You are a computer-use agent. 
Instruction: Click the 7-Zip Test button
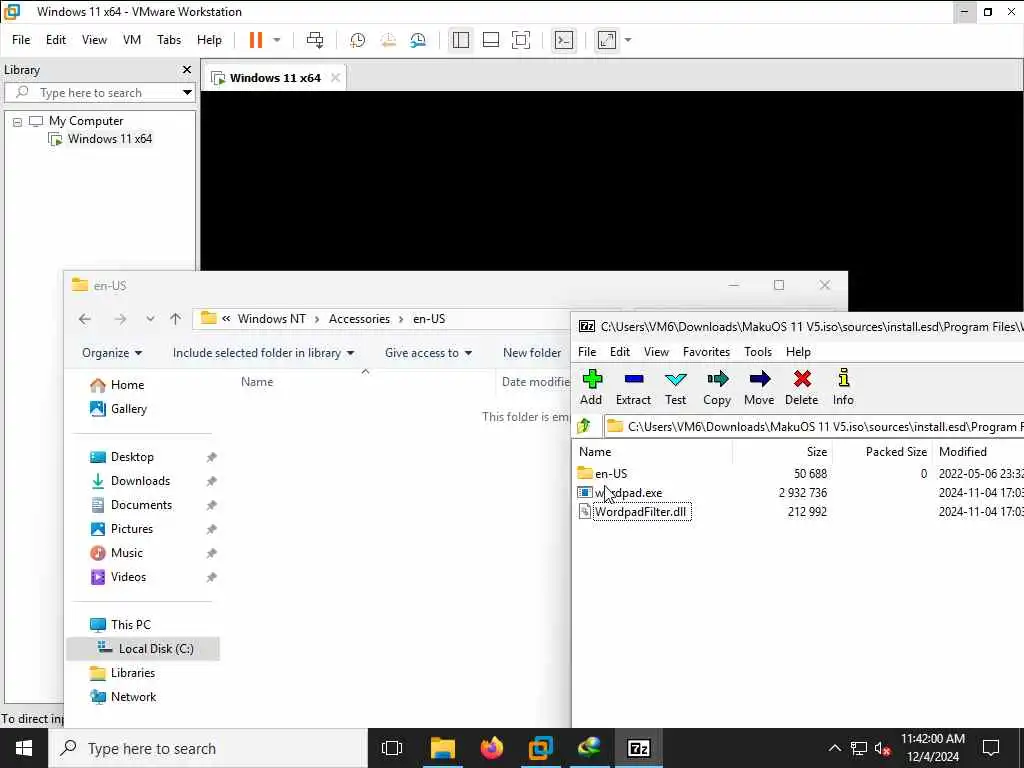[675, 387]
